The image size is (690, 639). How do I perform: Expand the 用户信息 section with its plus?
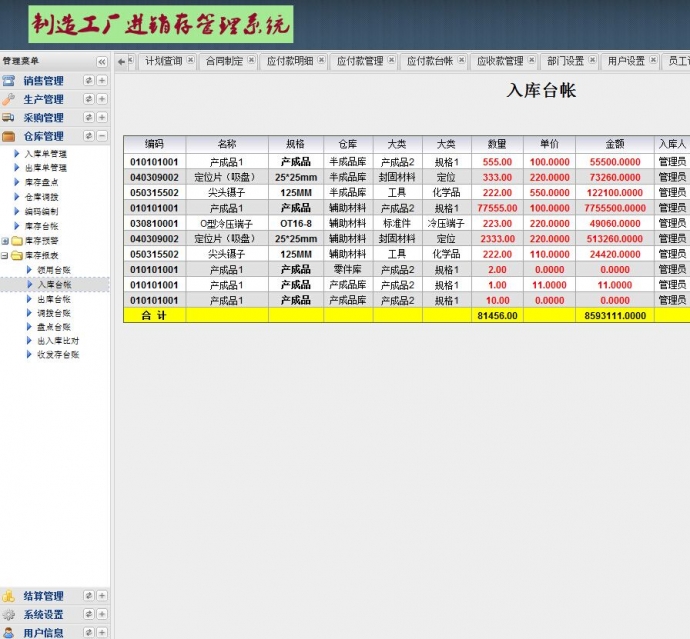(102, 632)
